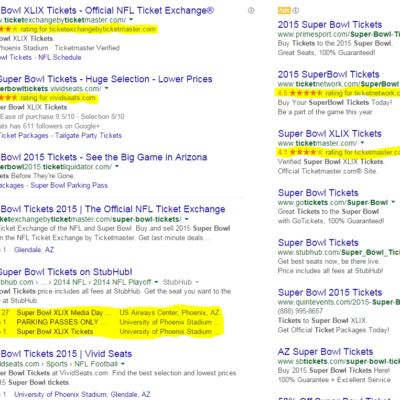Image resolution: width=400 pixels, height=400 pixels.
Task: Open the ticketmaster.com ad URL dropdown arrow
Action: pyautogui.click(x=362, y=143)
